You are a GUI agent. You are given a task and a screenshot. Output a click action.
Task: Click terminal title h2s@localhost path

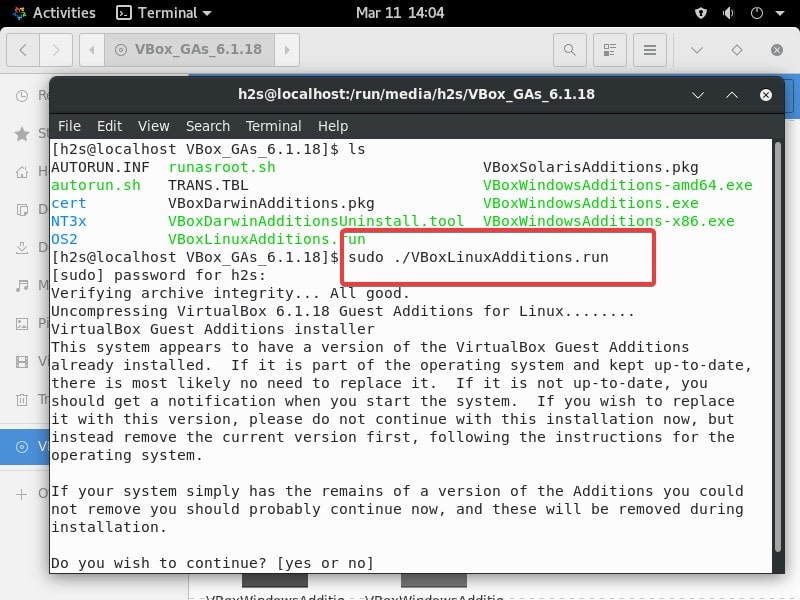pyautogui.click(x=416, y=94)
